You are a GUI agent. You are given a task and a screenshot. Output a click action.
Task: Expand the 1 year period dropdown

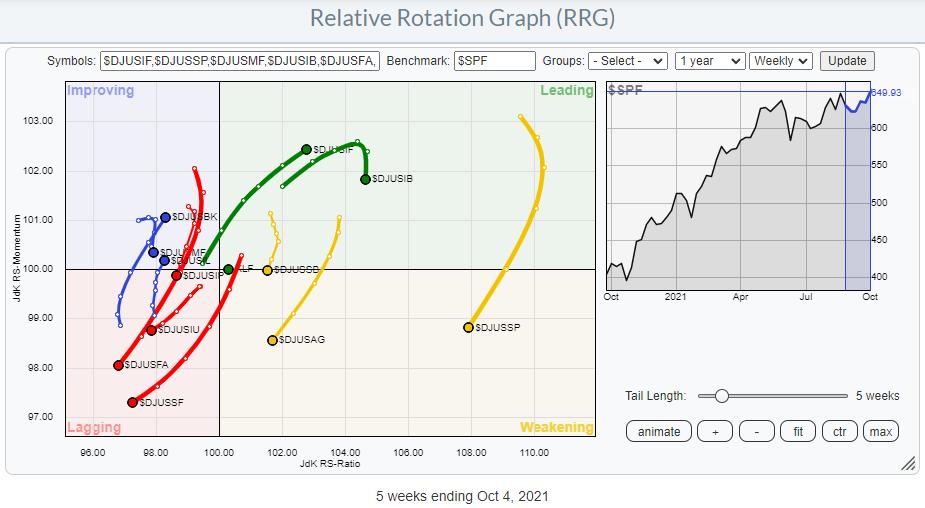[709, 61]
